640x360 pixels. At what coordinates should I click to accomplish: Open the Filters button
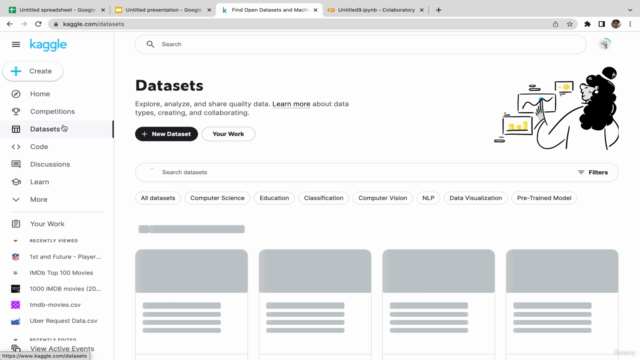coord(593,172)
